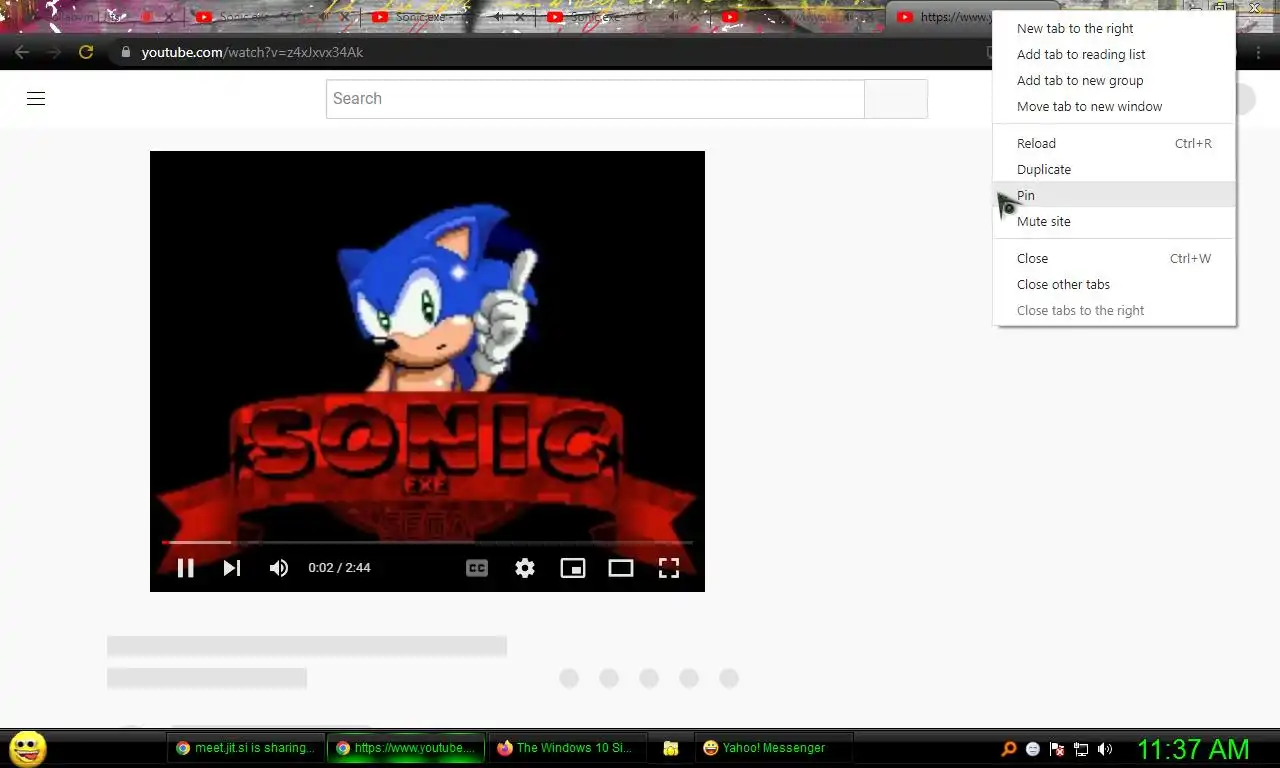Open the YouTube hamburger guide menu
This screenshot has height=768, width=1280.
point(36,98)
